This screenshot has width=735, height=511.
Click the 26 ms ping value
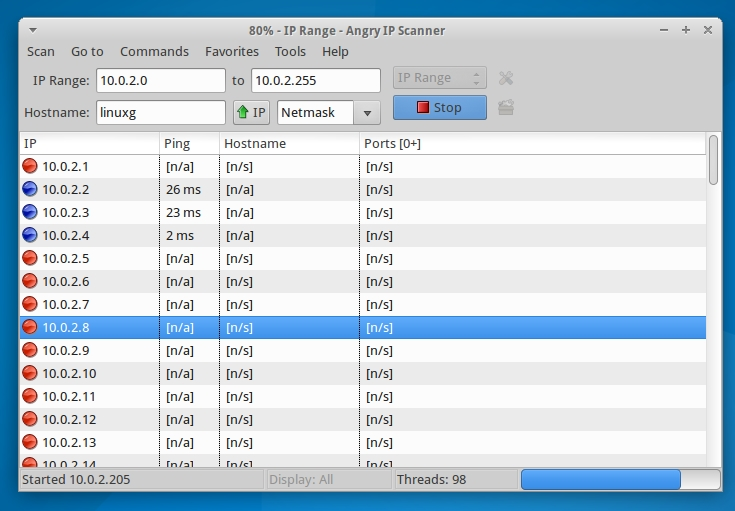pos(183,189)
